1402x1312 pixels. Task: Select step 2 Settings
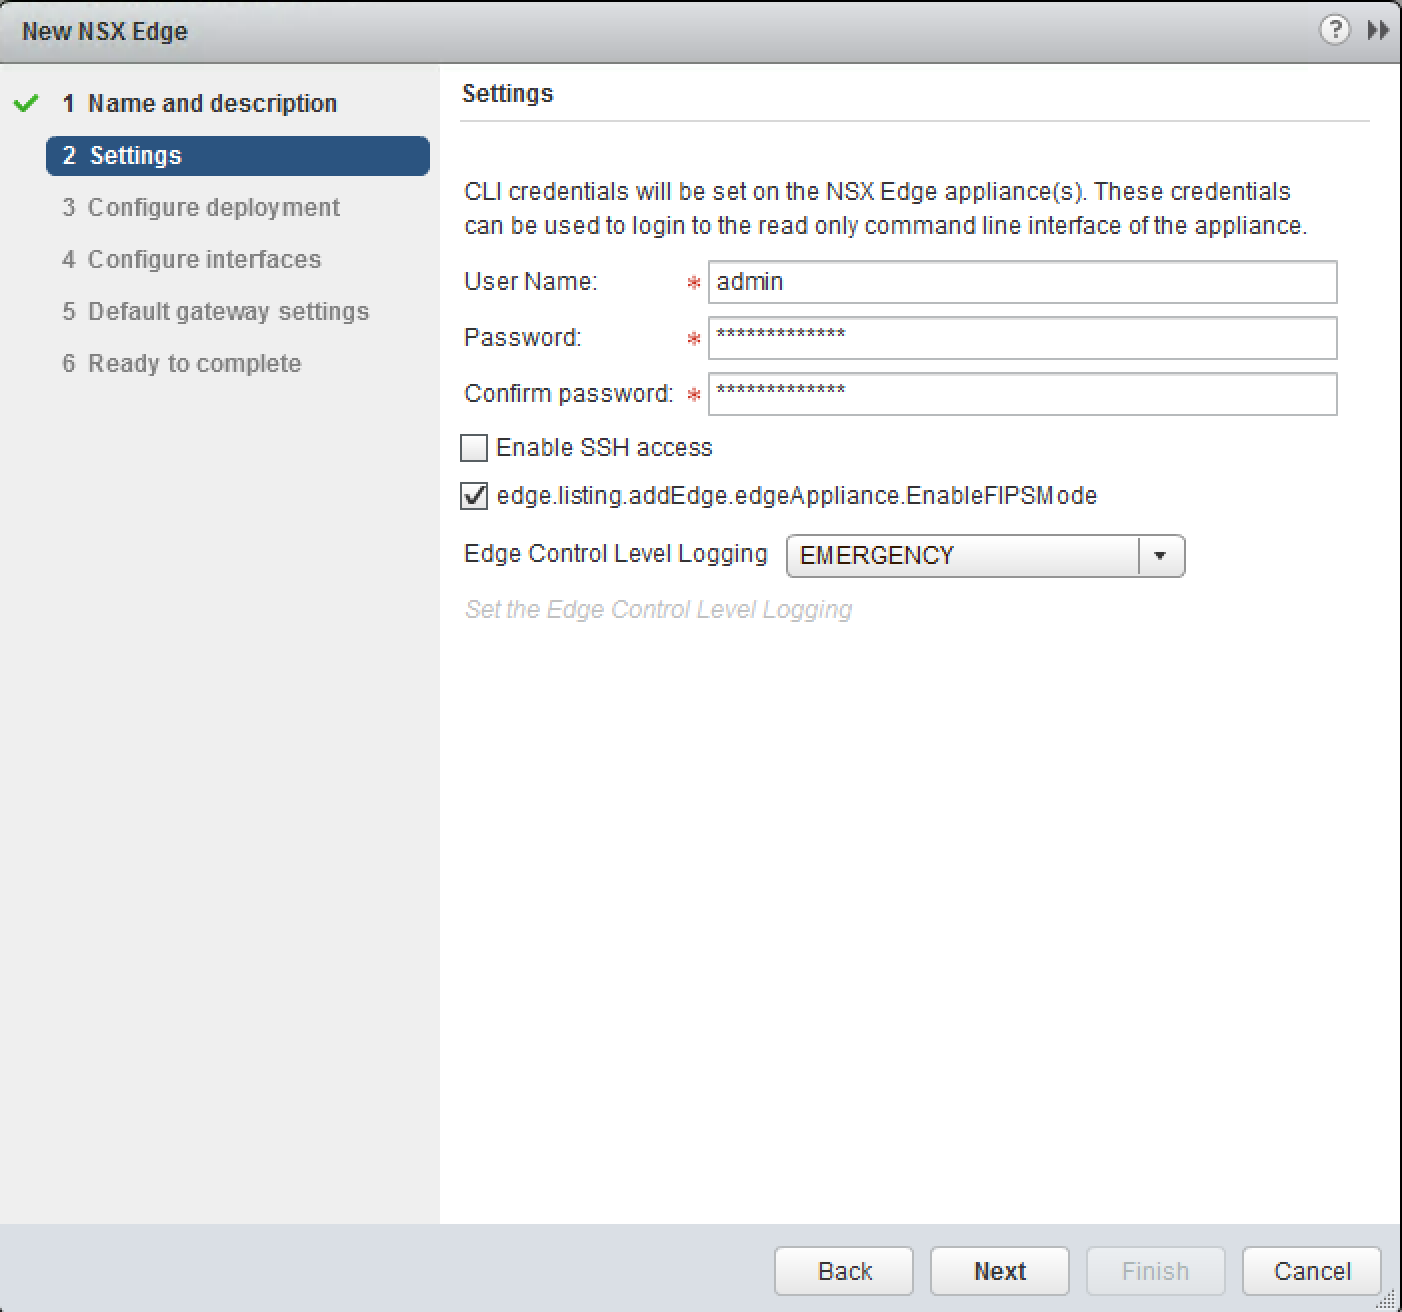[x=238, y=156]
